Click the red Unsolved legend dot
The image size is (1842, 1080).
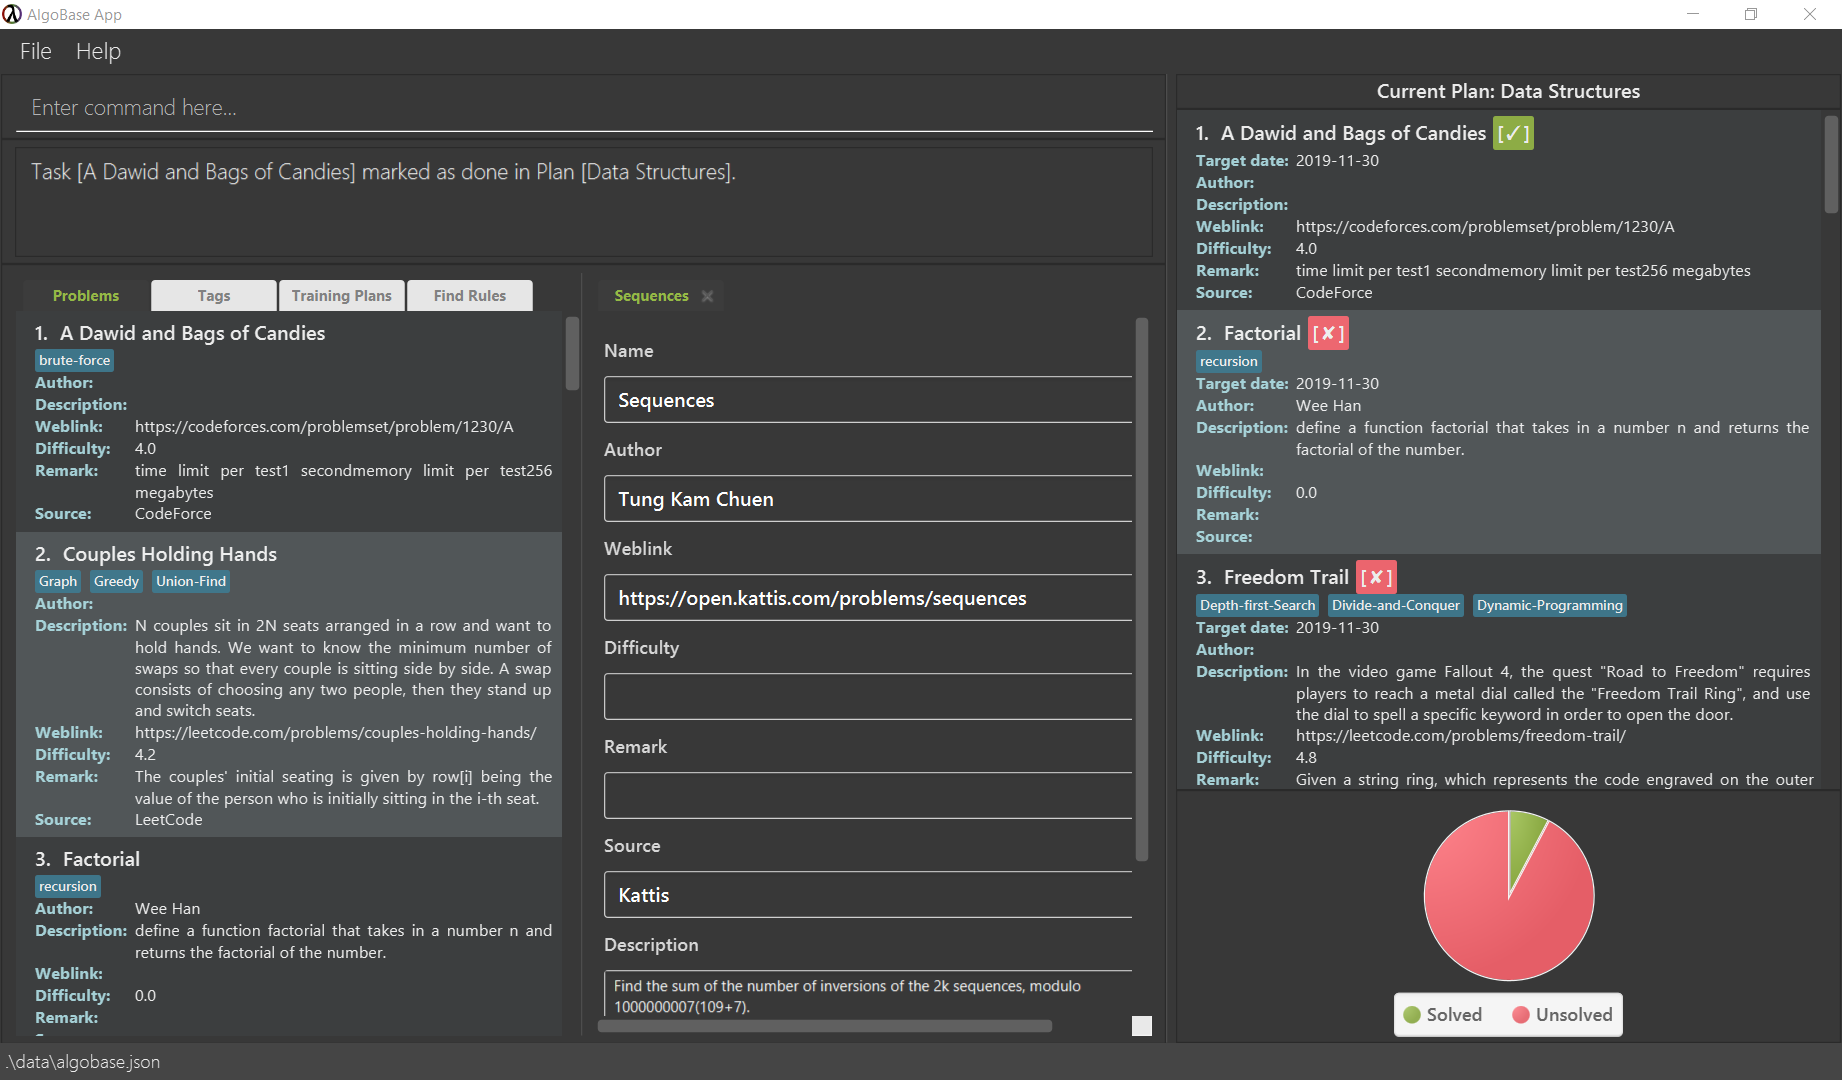1521,1015
